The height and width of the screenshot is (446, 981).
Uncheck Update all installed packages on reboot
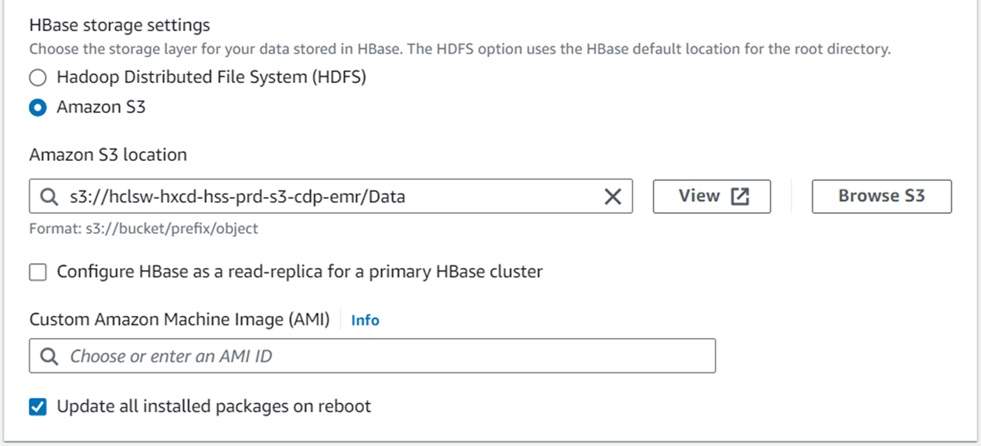pyautogui.click(x=38, y=406)
